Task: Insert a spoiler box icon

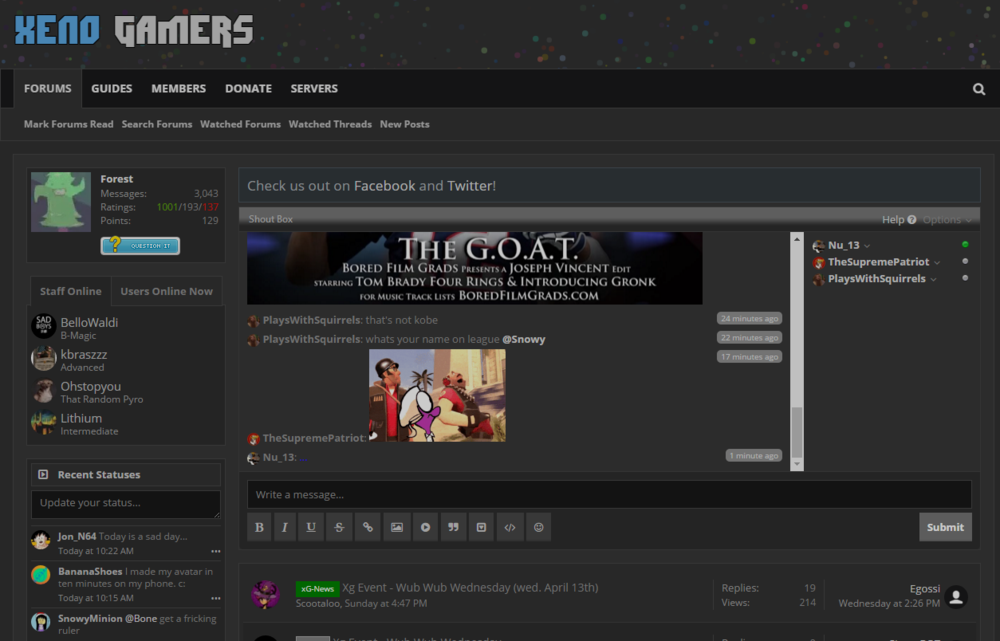Action: pos(481,527)
